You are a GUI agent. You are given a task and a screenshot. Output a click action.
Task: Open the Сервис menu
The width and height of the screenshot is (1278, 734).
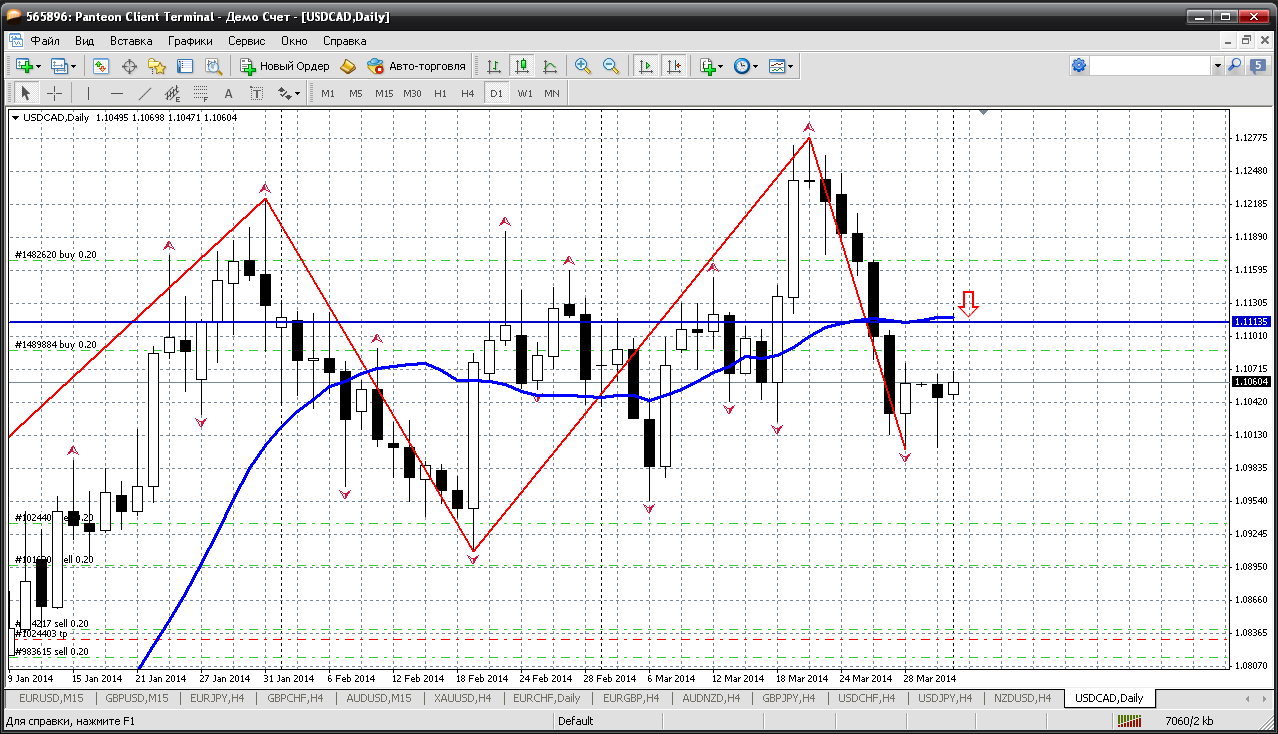246,41
